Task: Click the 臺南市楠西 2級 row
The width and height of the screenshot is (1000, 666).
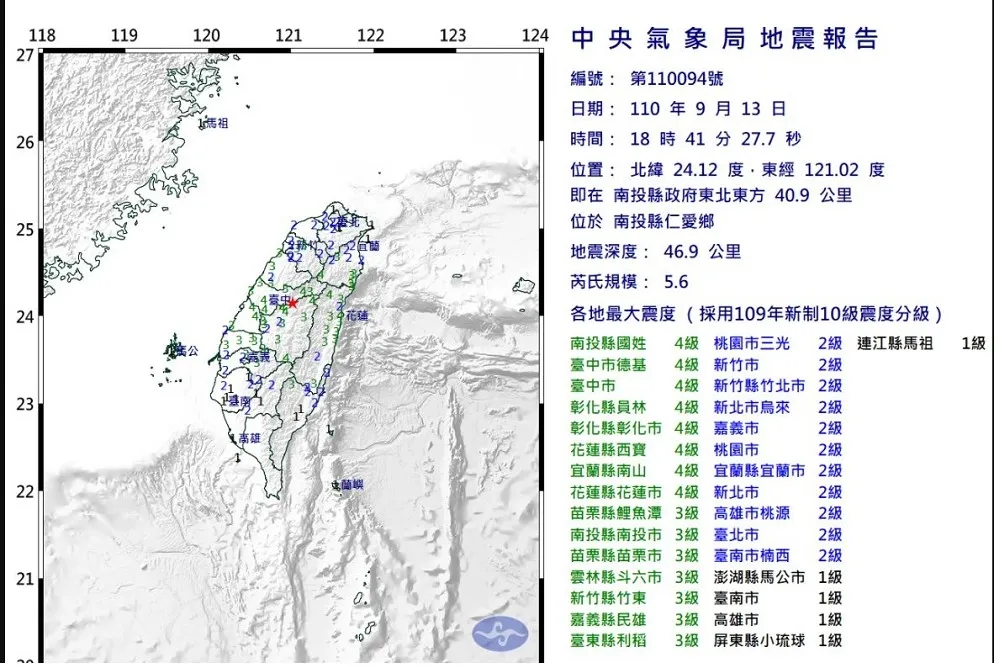Action: click(777, 556)
